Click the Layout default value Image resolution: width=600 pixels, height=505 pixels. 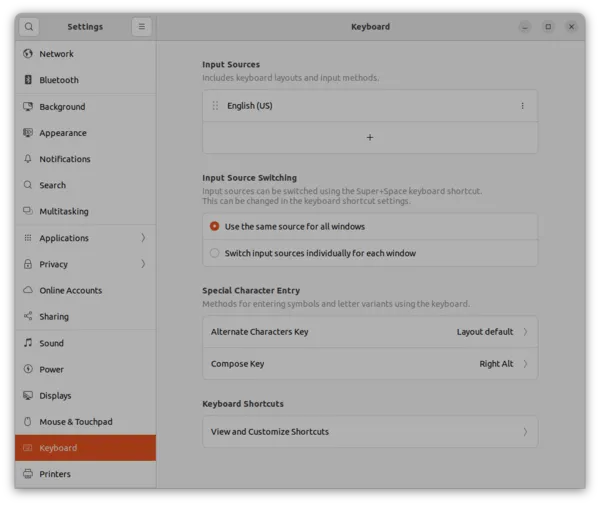tap(484, 332)
